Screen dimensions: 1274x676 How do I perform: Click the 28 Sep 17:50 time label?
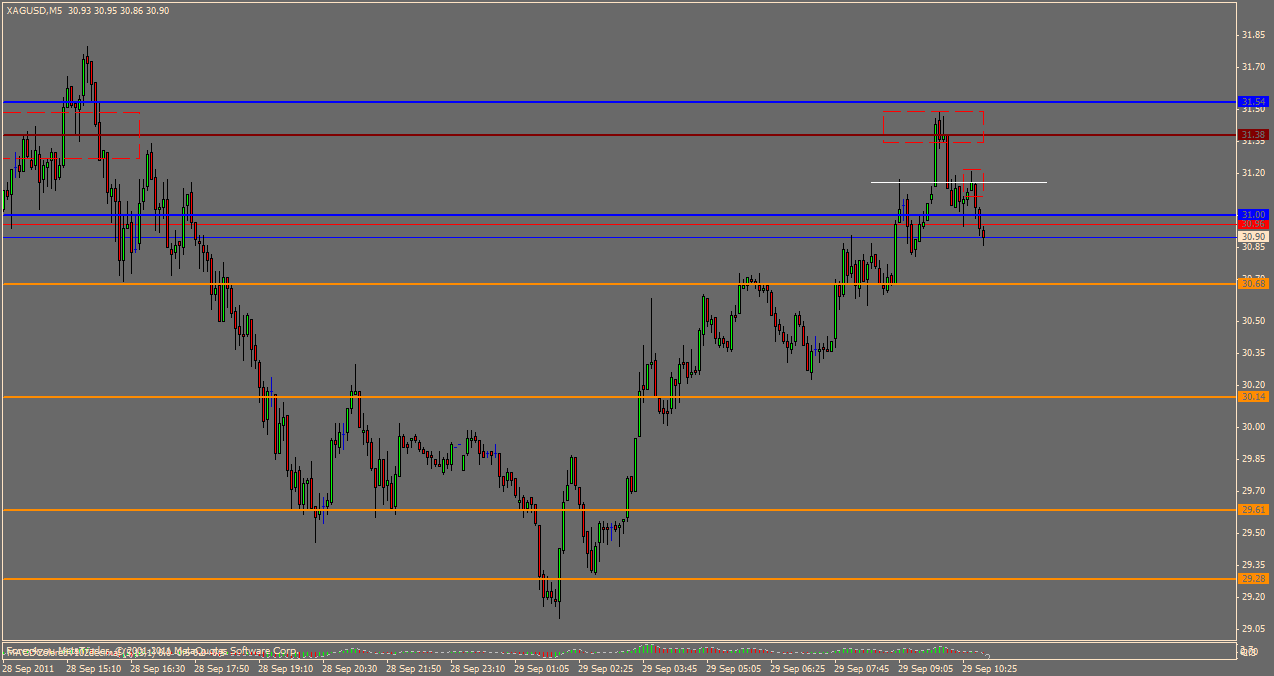click(222, 667)
